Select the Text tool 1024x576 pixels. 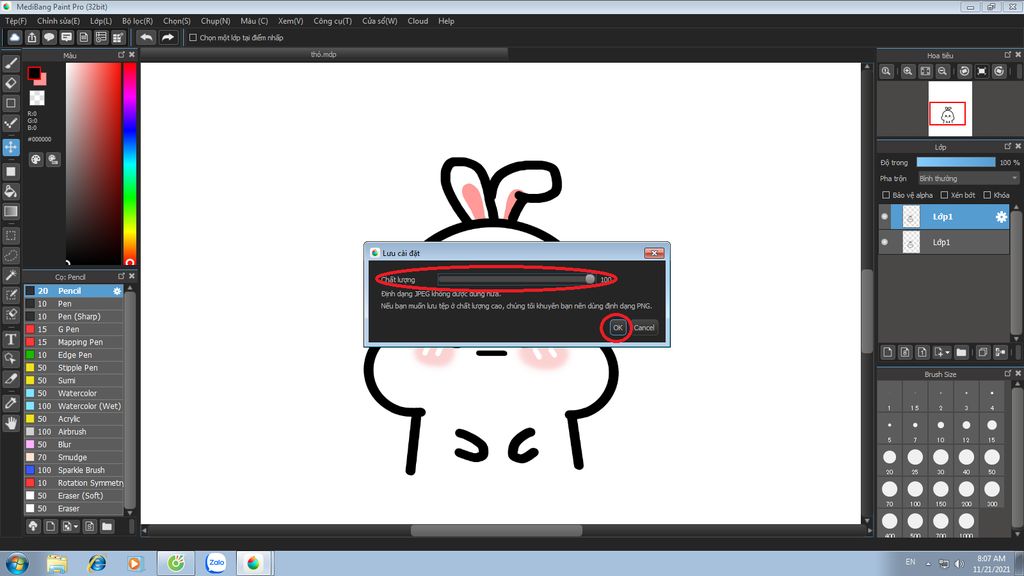11,339
